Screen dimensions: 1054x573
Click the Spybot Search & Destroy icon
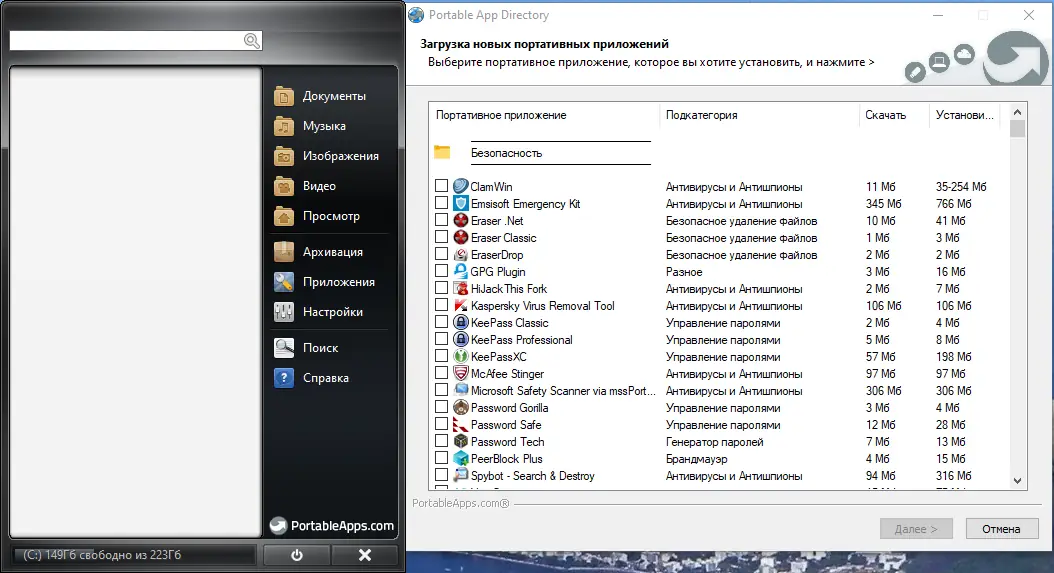coord(460,475)
